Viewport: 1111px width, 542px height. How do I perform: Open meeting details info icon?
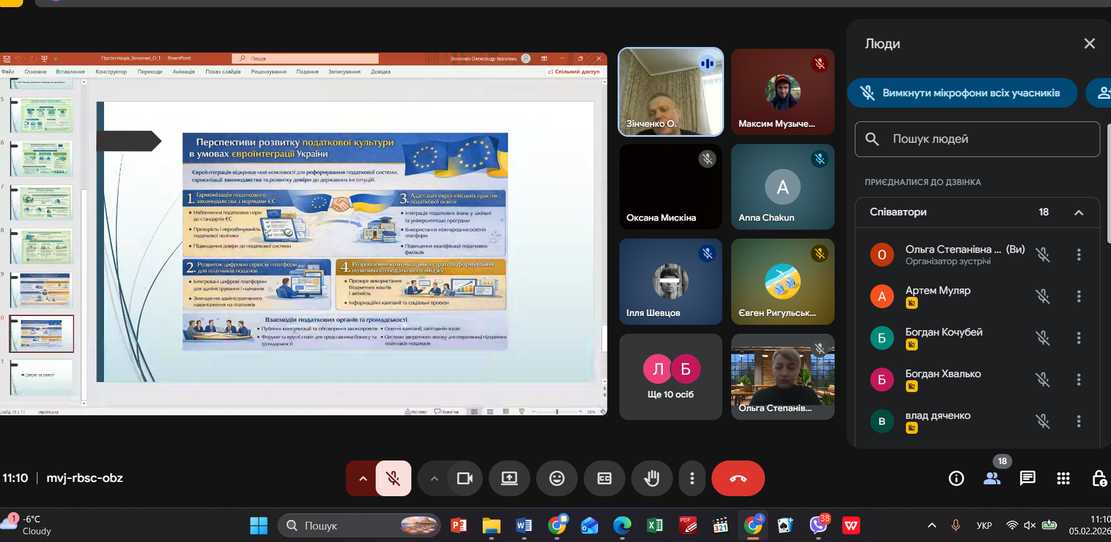point(956,479)
